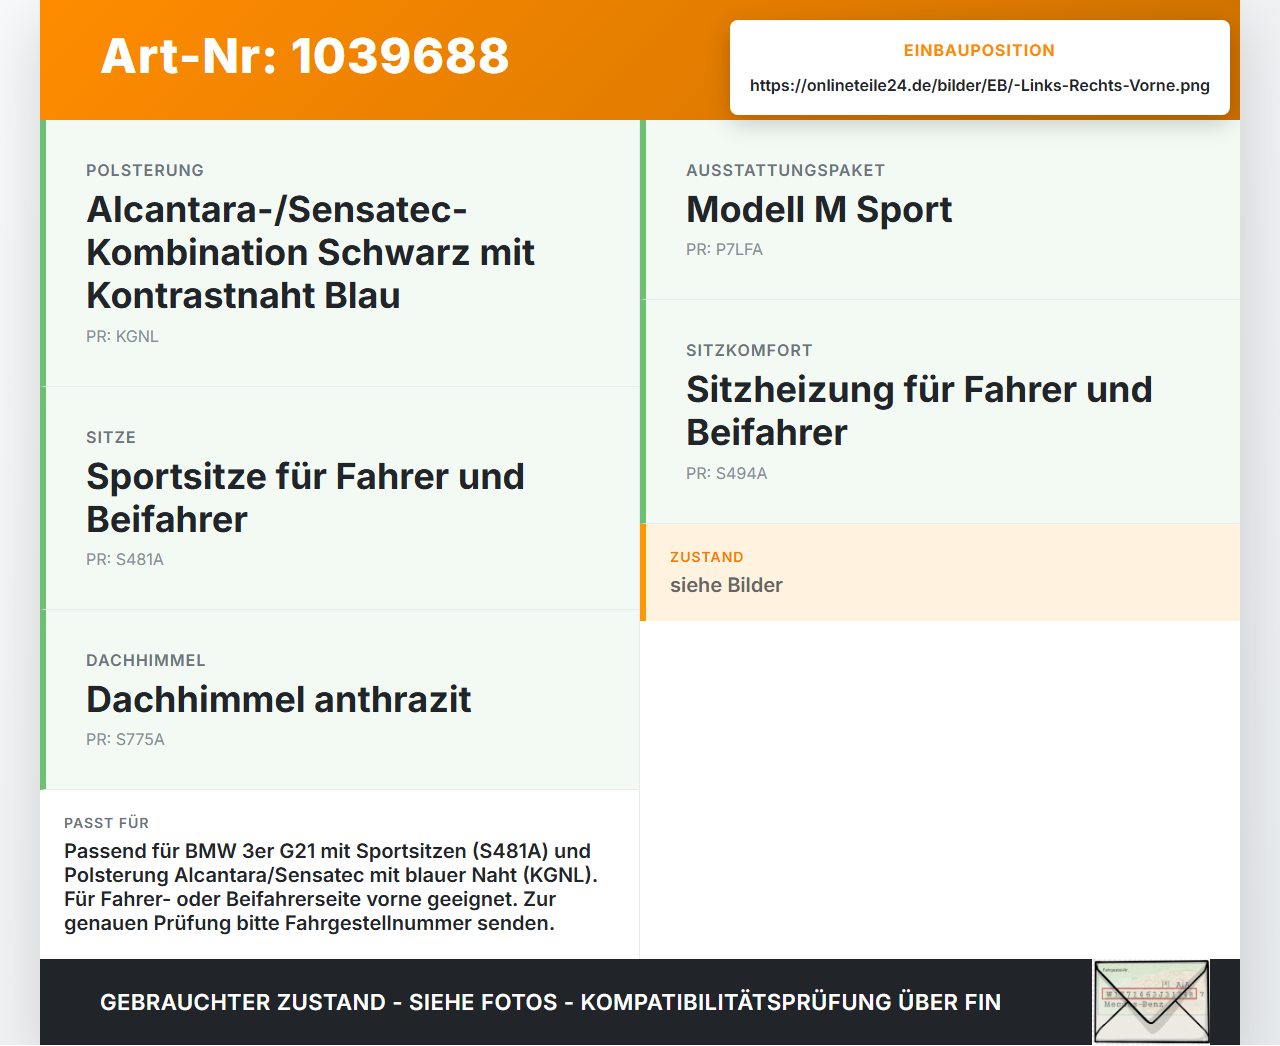The height and width of the screenshot is (1046, 1280).
Task: Select PR code S494A
Action: pos(726,474)
